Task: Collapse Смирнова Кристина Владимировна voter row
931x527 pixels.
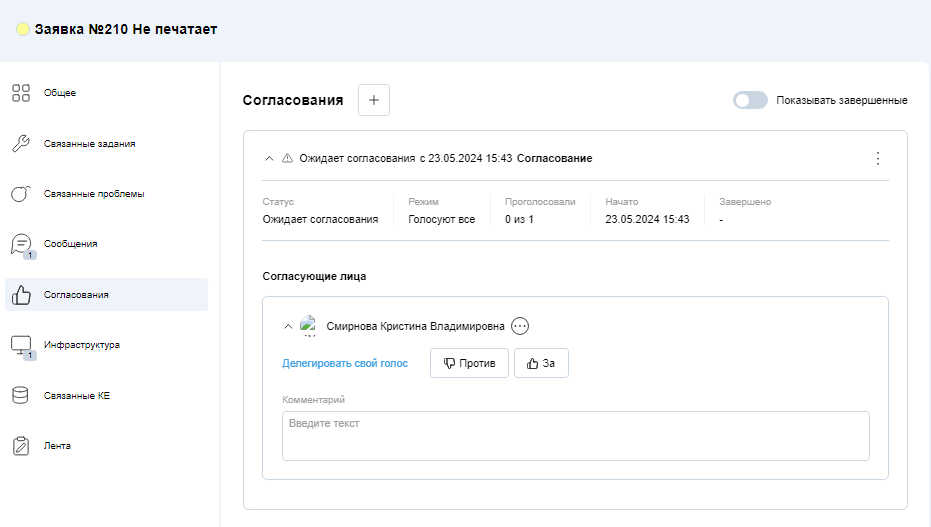Action: pos(288,326)
